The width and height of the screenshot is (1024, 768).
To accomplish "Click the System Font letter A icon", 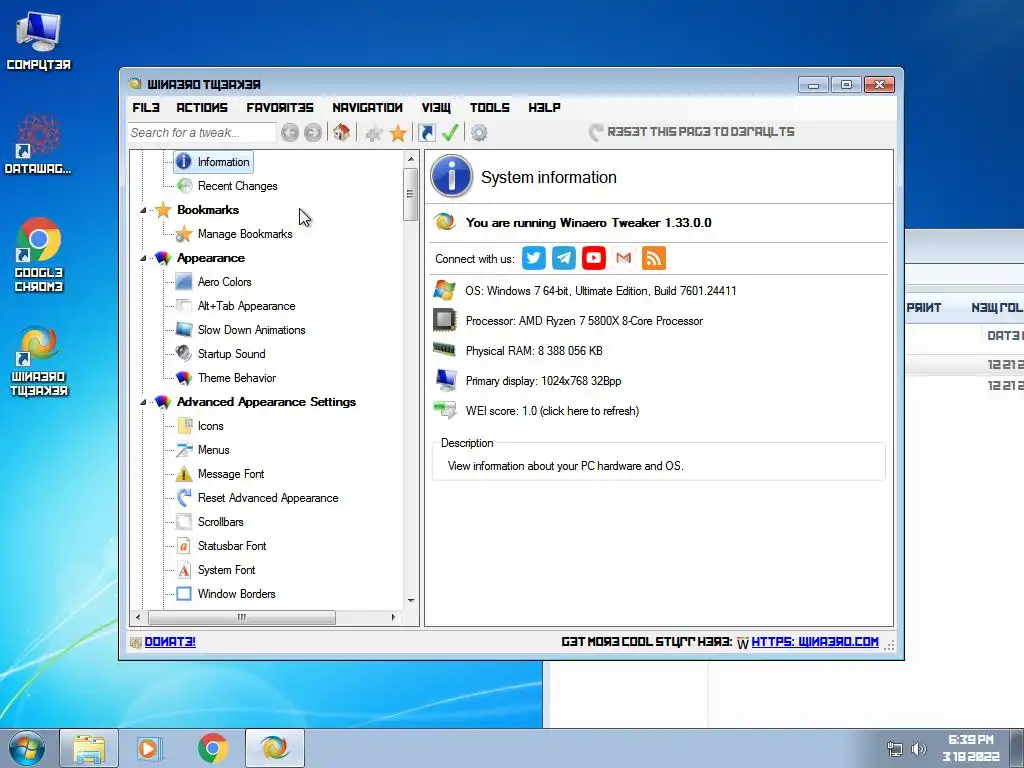I will point(184,569).
